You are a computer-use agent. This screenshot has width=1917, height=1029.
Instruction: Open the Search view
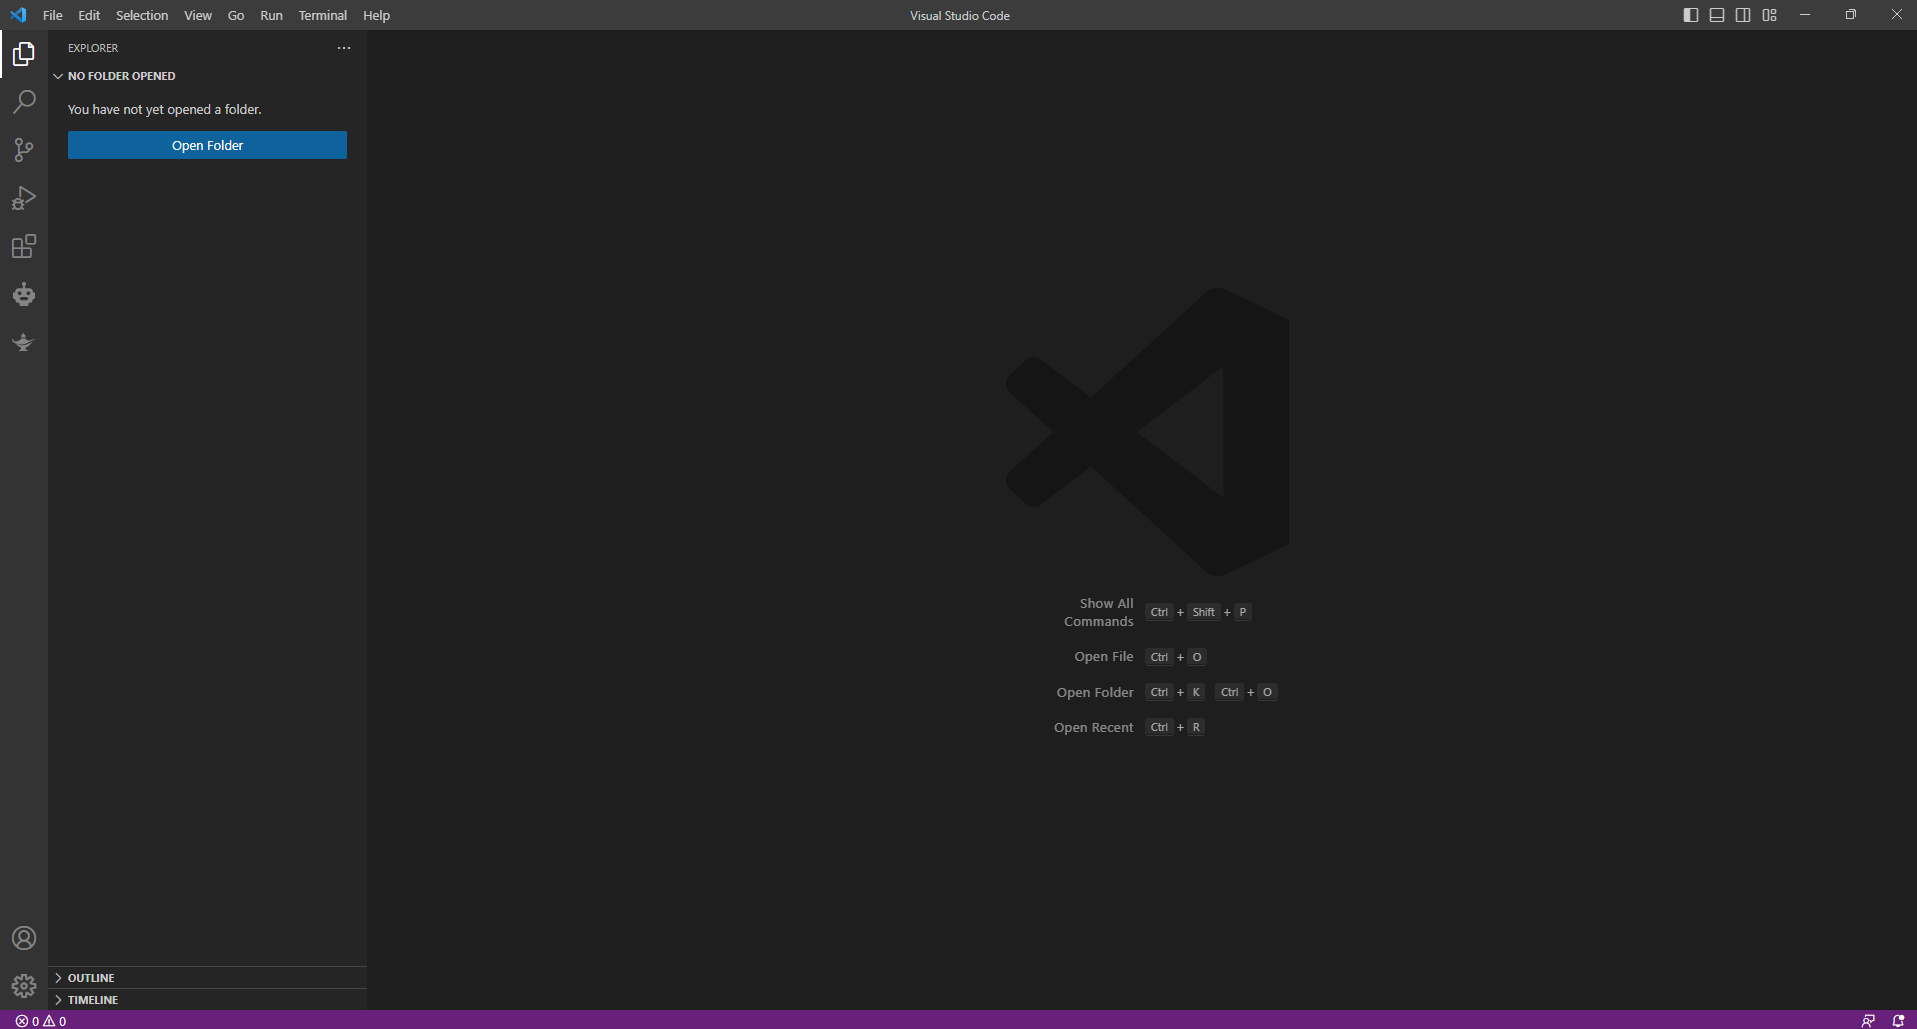point(24,102)
